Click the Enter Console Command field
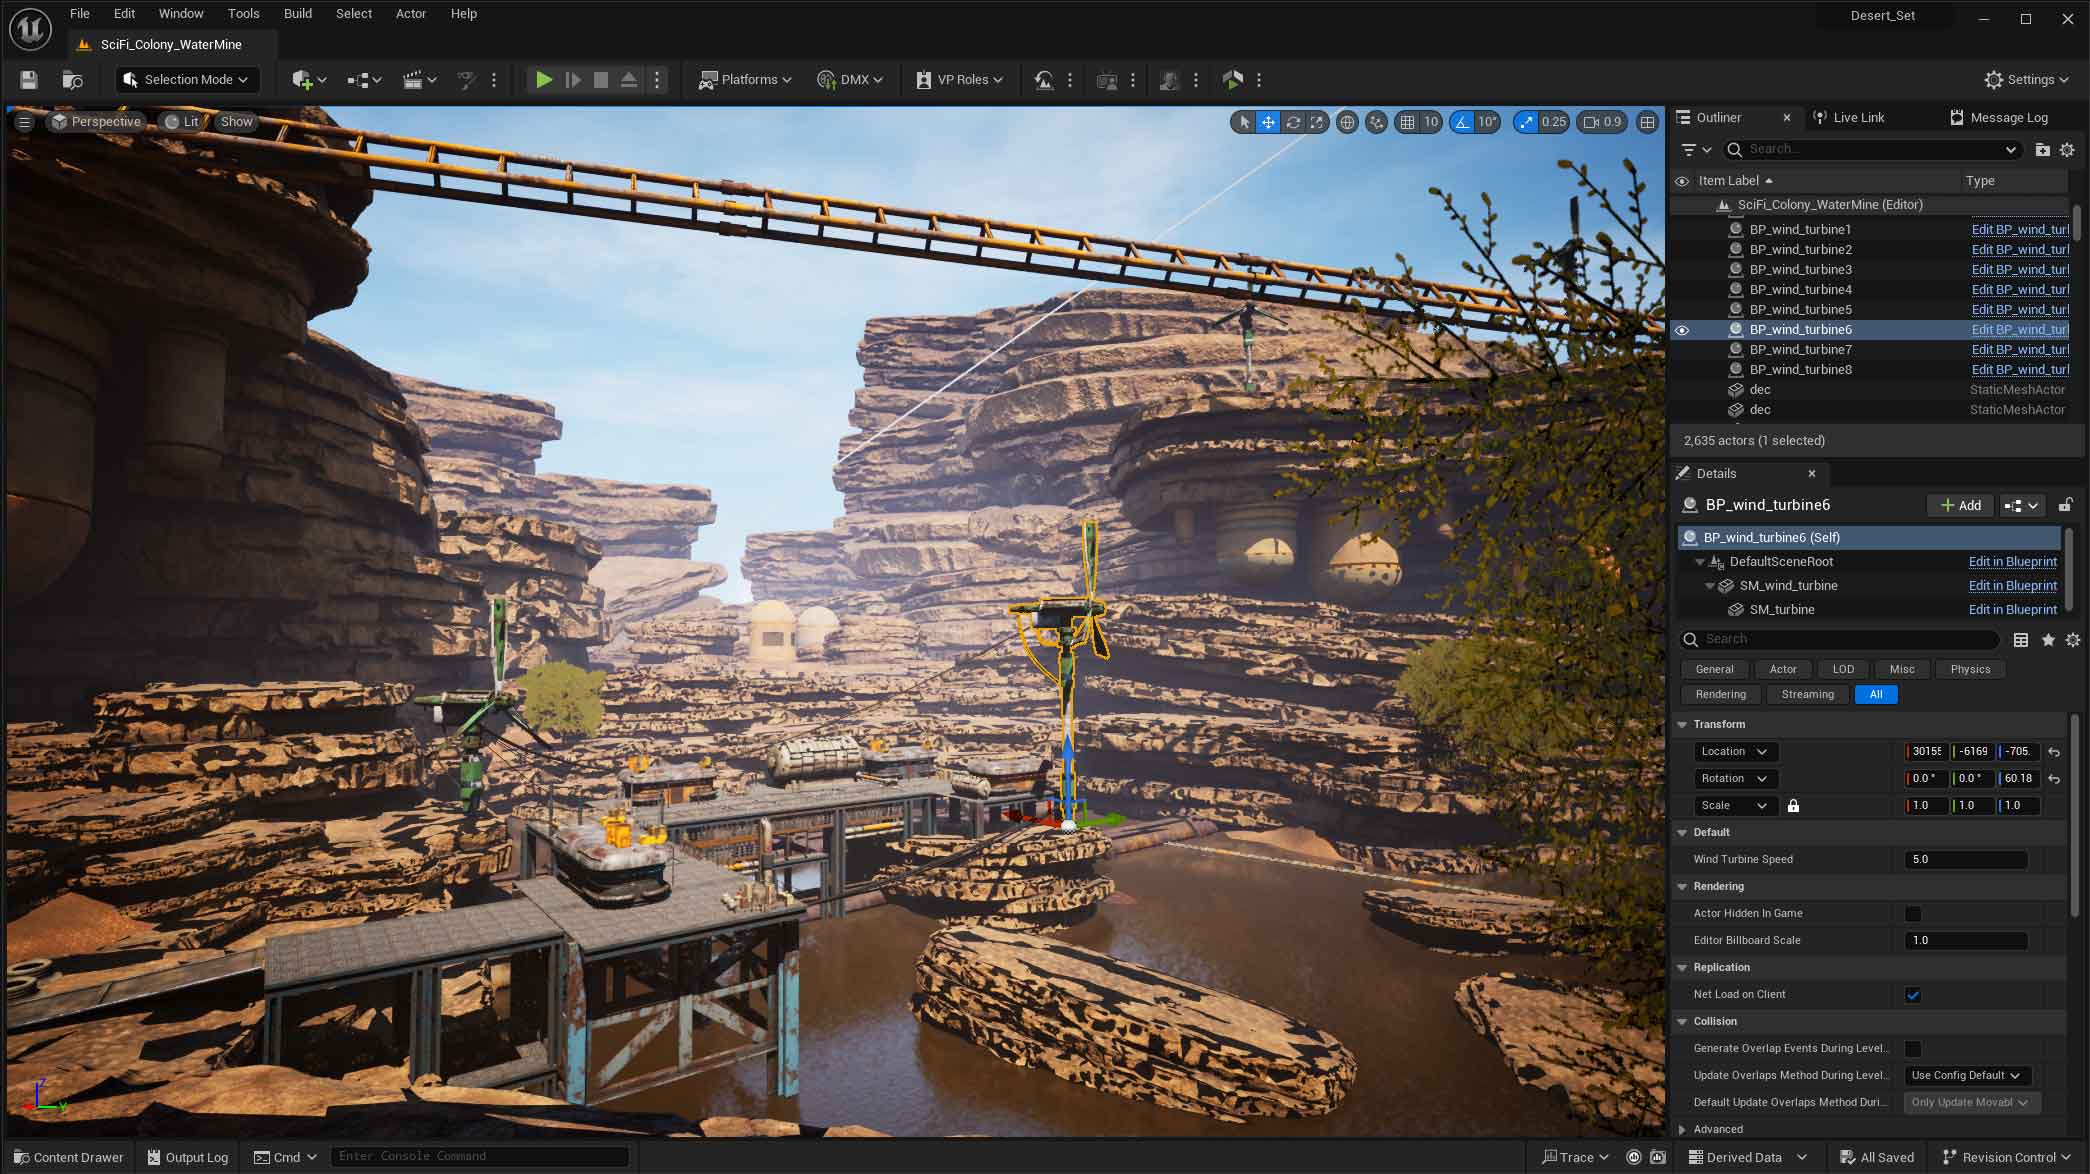Screen dimensions: 2090x1174 point(478,1155)
